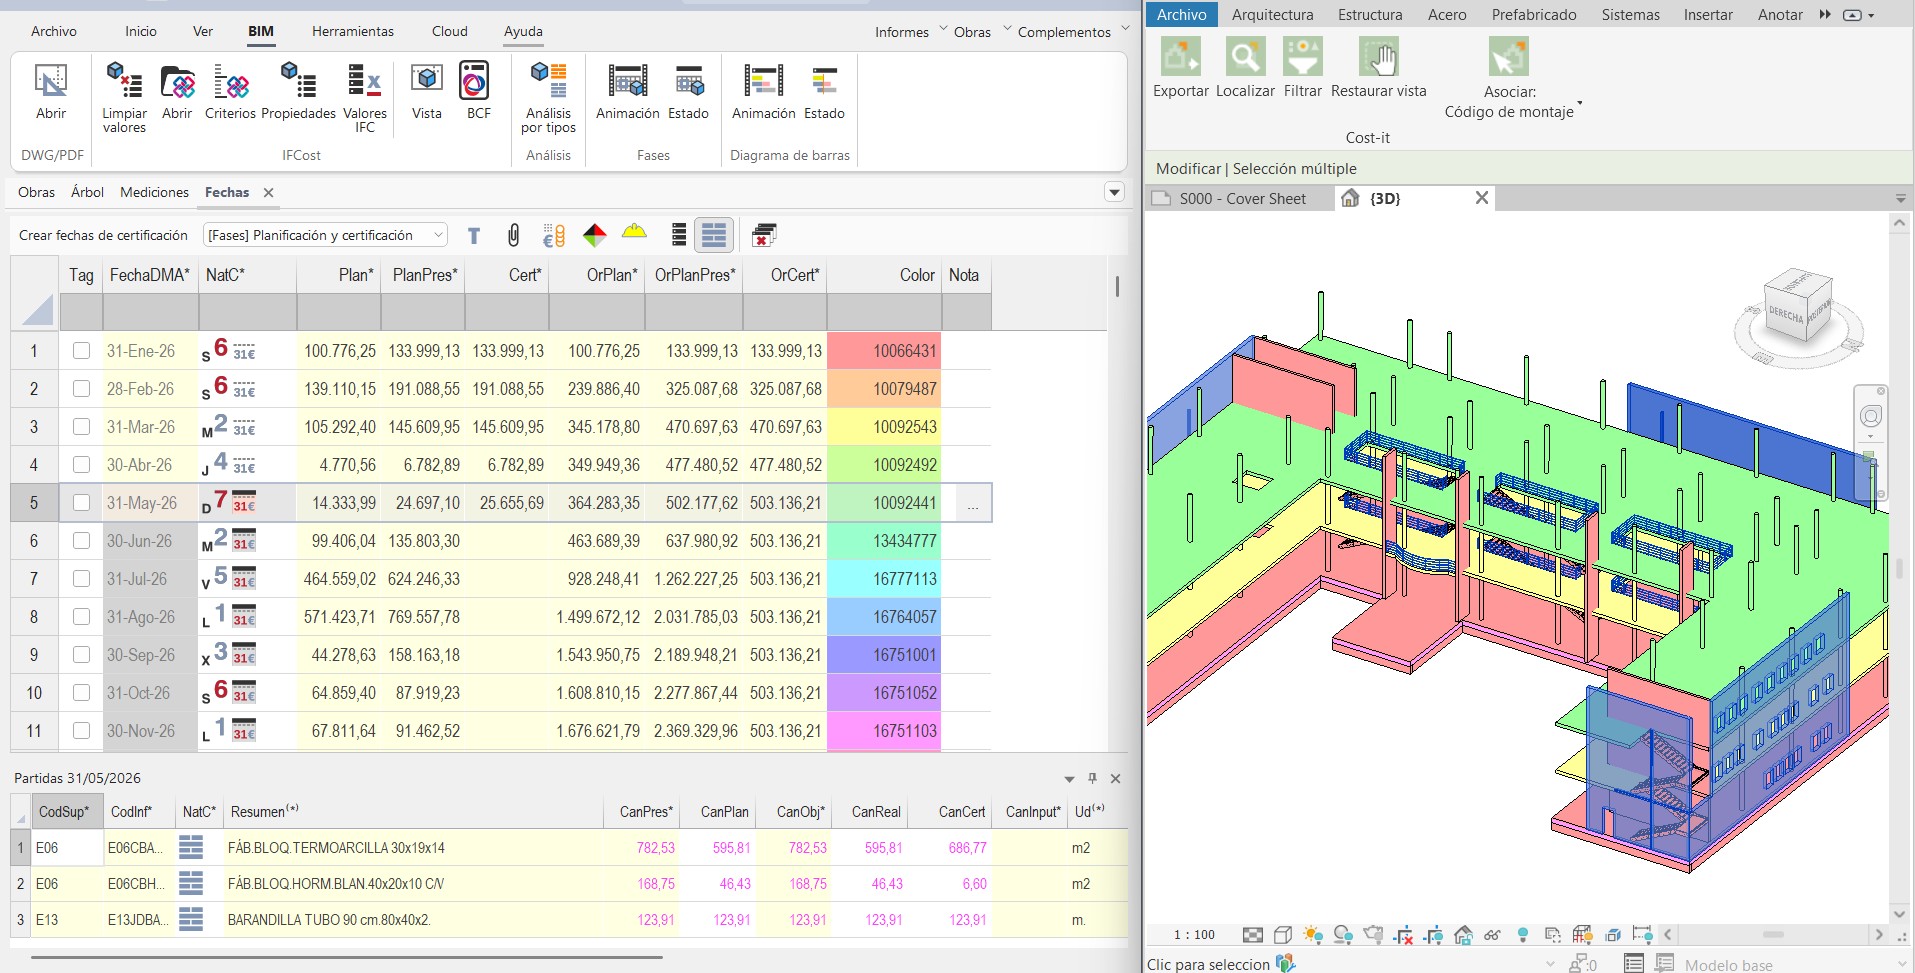Enable the Tag checkbox for 30-Nov-26
The image size is (1915, 973).
coord(81,731)
